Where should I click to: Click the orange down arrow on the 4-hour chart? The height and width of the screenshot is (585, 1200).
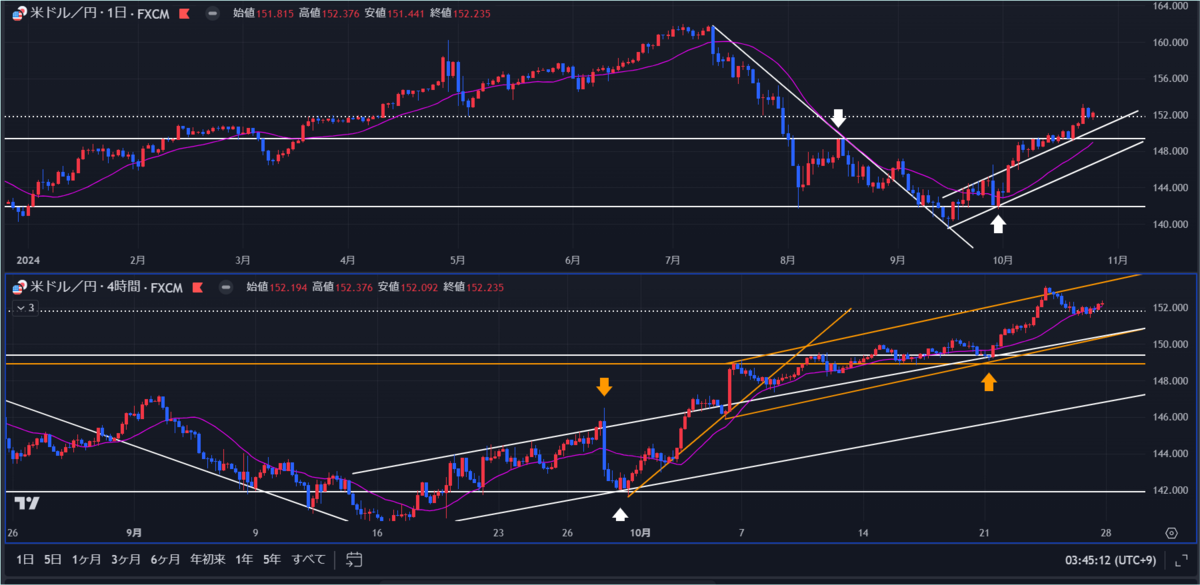coord(604,386)
